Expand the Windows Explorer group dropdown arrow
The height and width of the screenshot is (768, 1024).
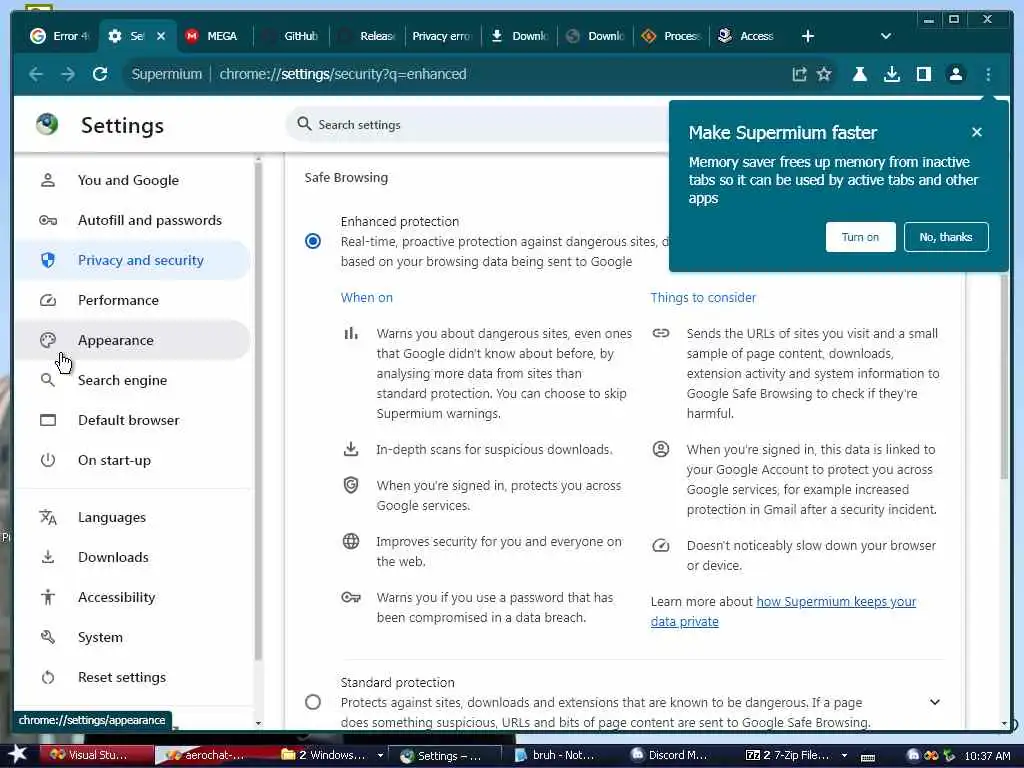click(x=380, y=756)
